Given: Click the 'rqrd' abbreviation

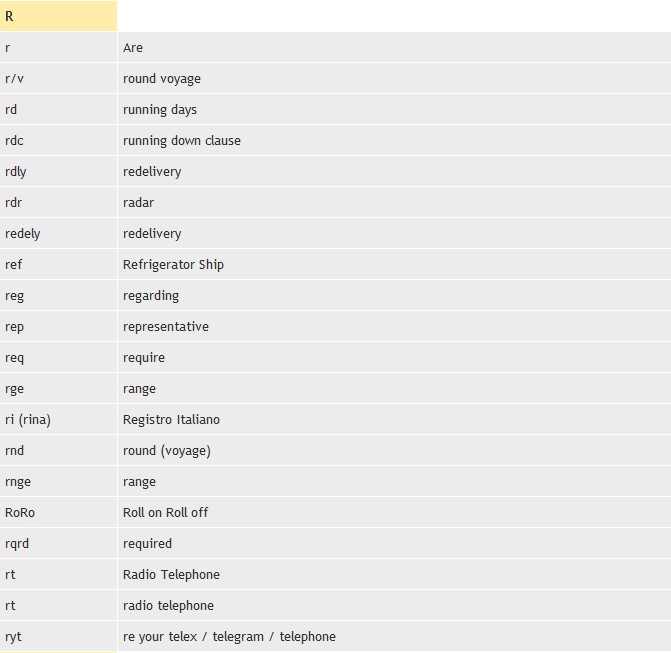Looking at the screenshot, I should [17, 544].
